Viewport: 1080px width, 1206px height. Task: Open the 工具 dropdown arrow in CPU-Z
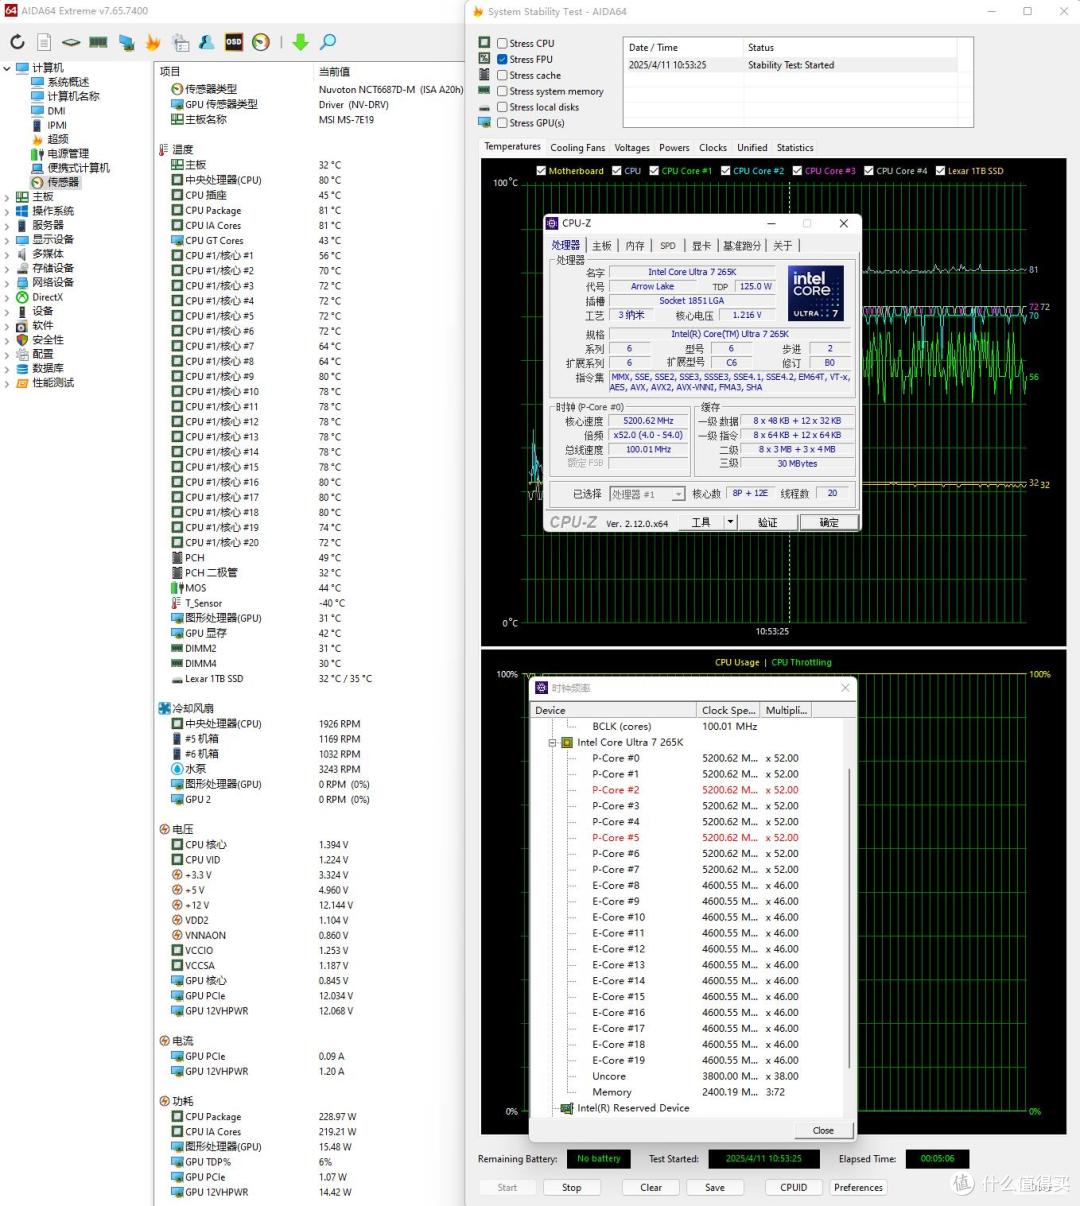click(730, 522)
